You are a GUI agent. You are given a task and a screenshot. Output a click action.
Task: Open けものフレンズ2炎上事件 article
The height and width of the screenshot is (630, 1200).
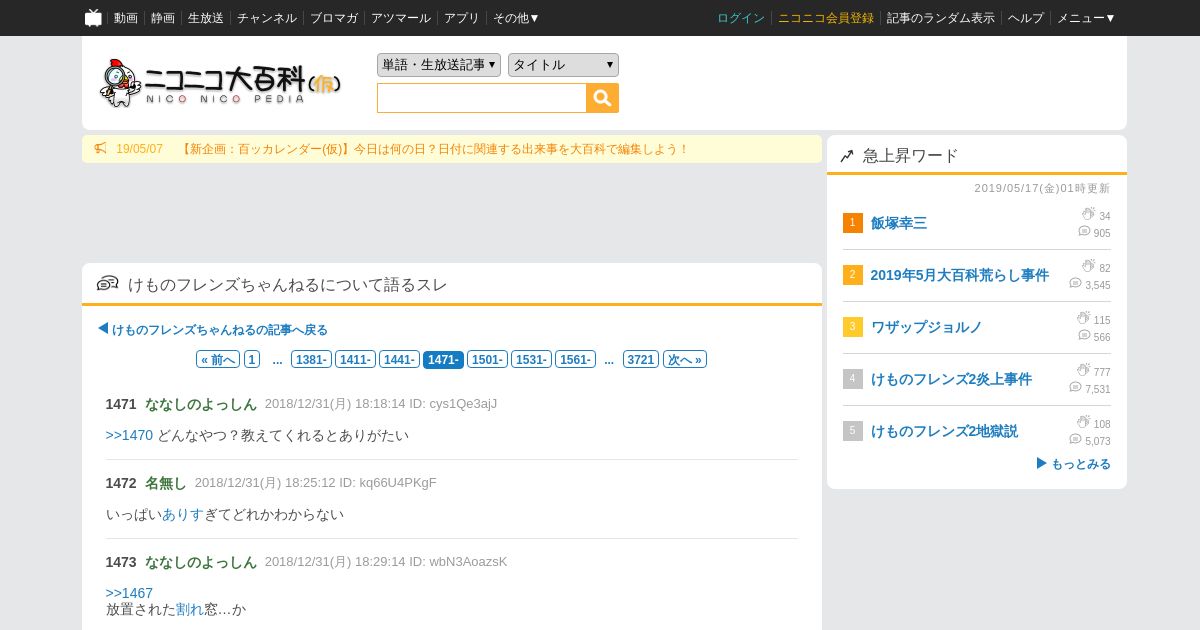coord(951,379)
